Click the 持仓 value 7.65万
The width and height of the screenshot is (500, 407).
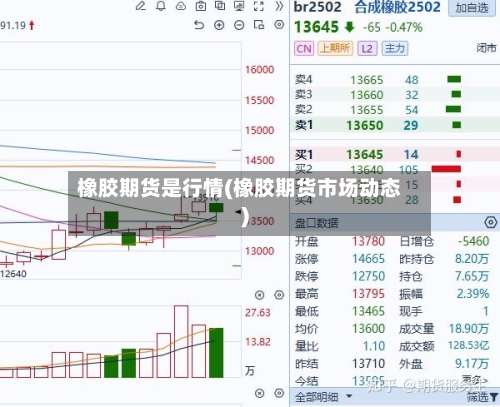472,276
